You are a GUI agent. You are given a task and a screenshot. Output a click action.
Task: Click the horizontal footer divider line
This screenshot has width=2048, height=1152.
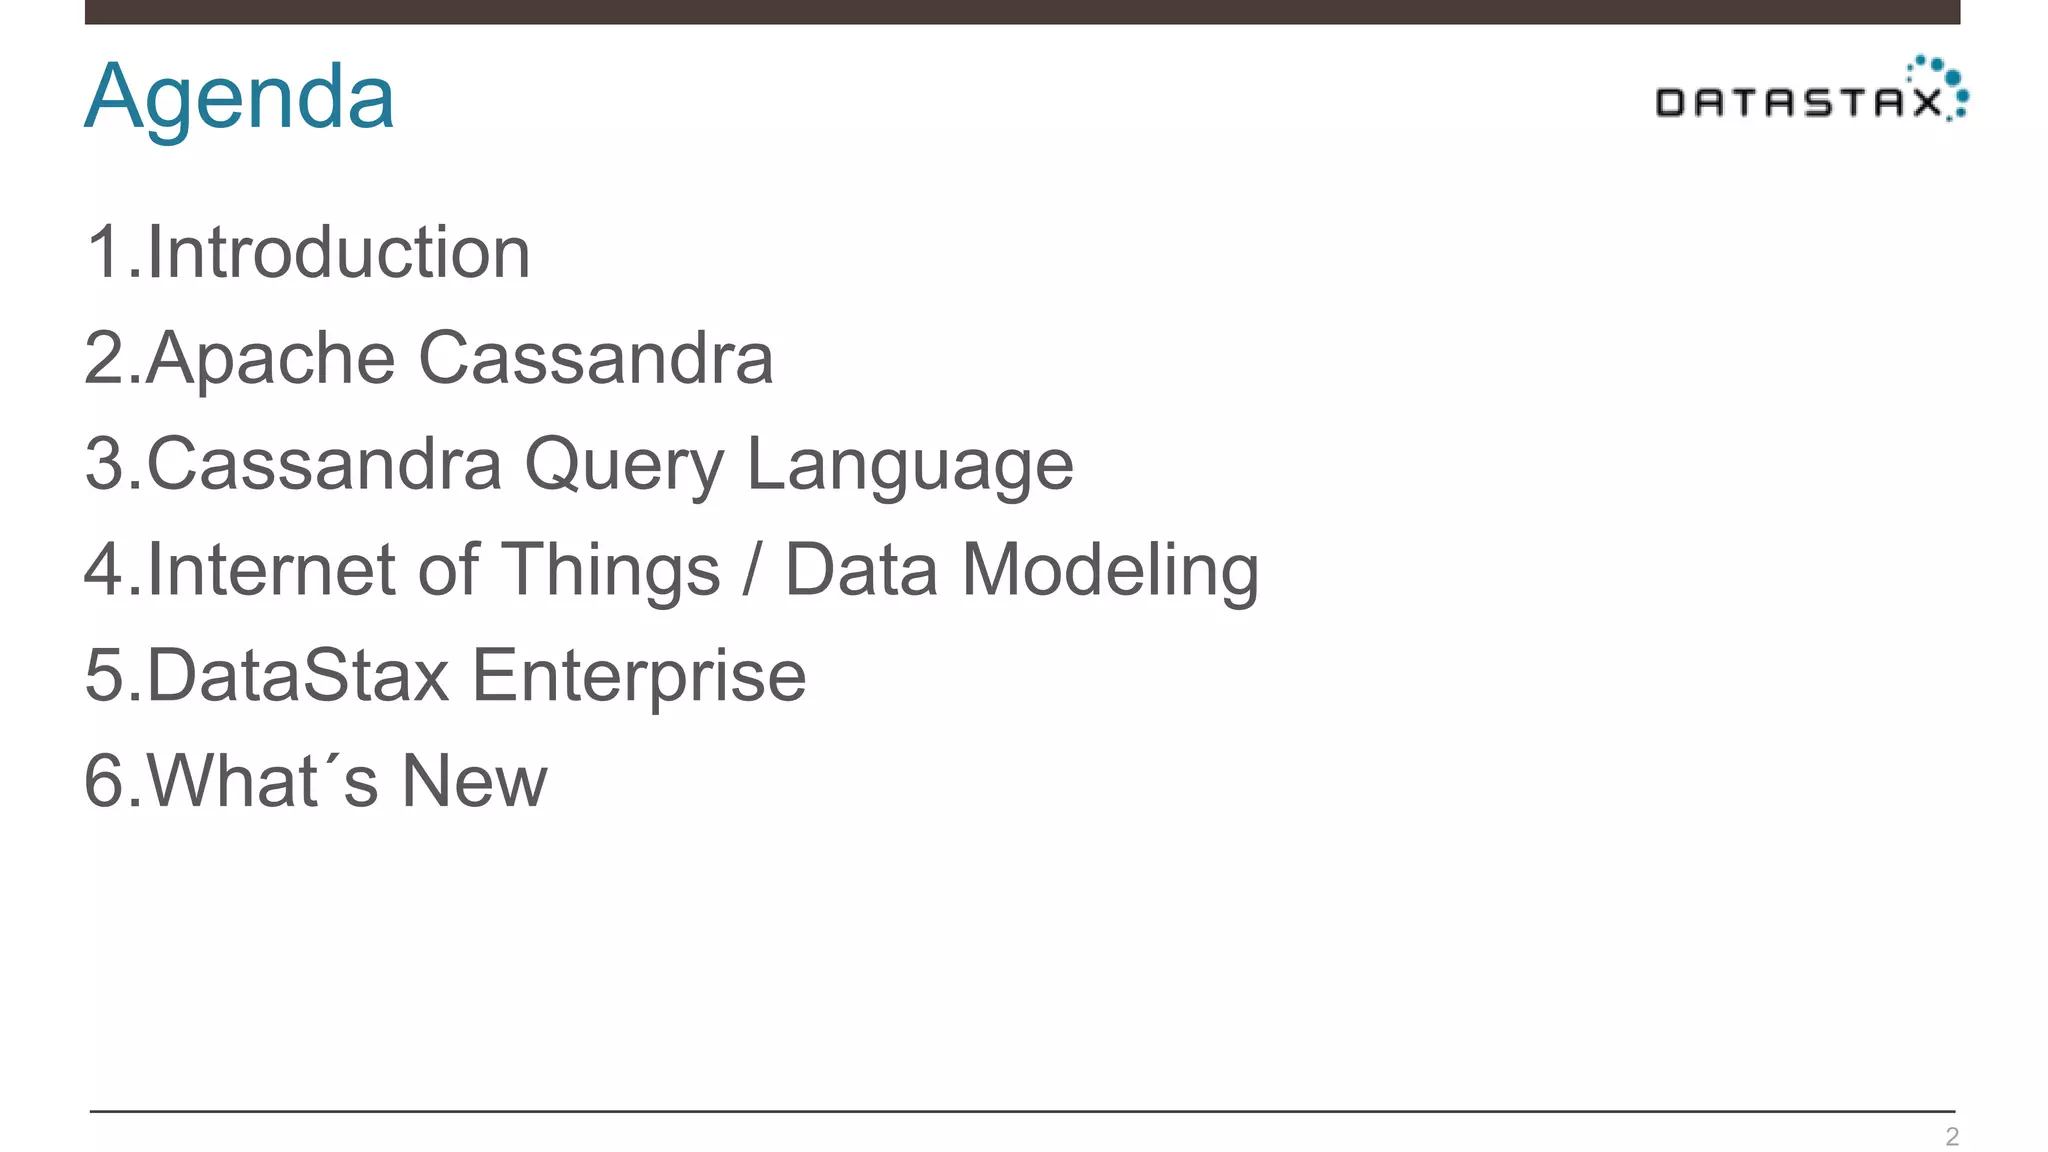(x=1022, y=1110)
